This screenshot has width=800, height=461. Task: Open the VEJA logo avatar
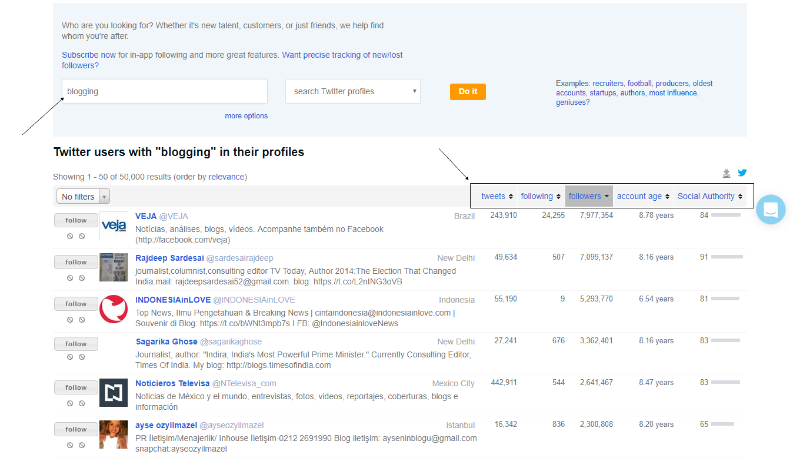click(x=113, y=225)
